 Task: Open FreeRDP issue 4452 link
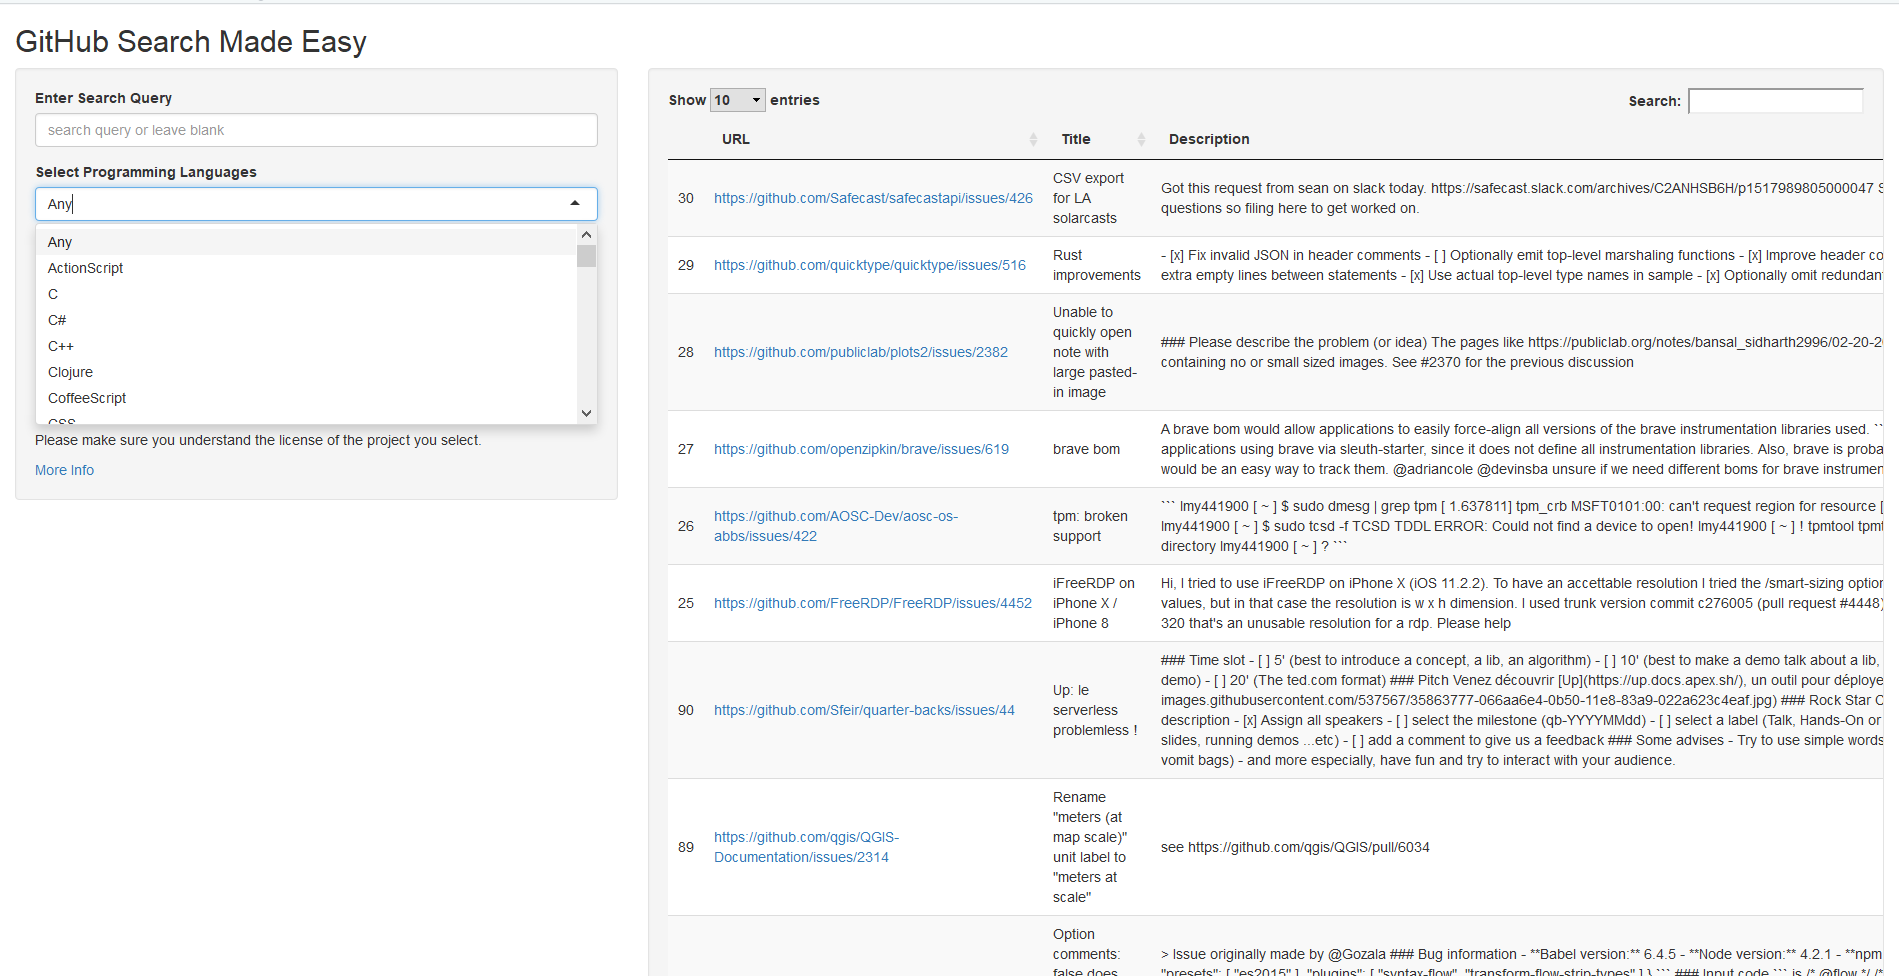click(873, 603)
